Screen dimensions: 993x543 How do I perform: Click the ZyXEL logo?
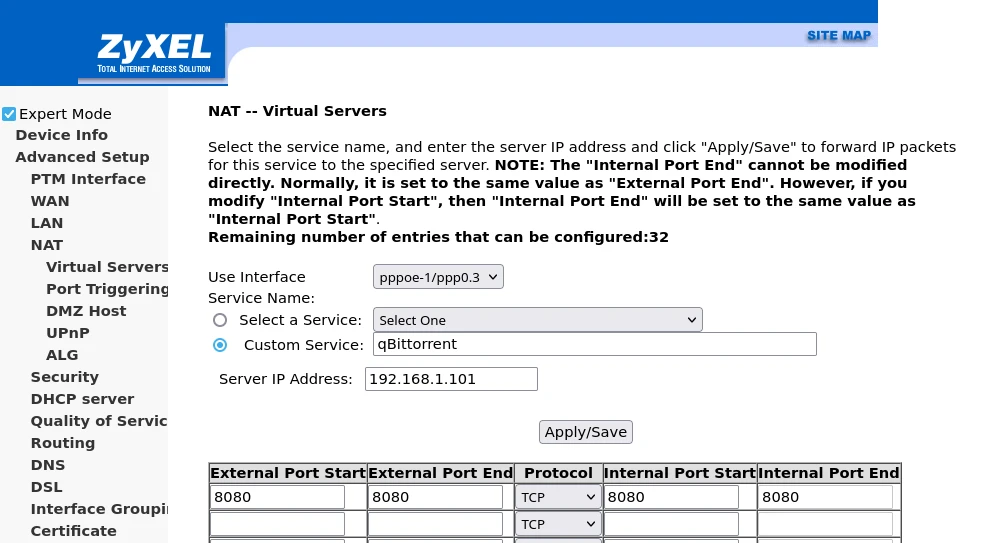pyautogui.click(x=153, y=53)
